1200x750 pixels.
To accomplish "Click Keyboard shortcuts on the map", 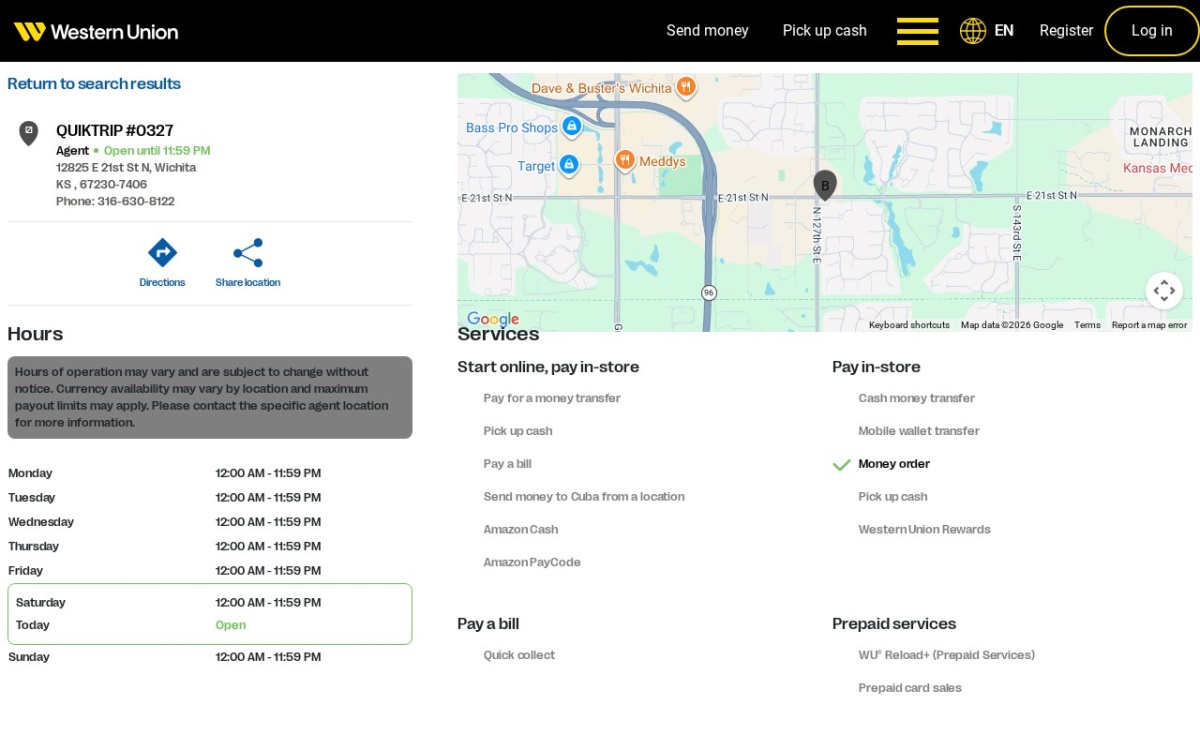I will (909, 325).
